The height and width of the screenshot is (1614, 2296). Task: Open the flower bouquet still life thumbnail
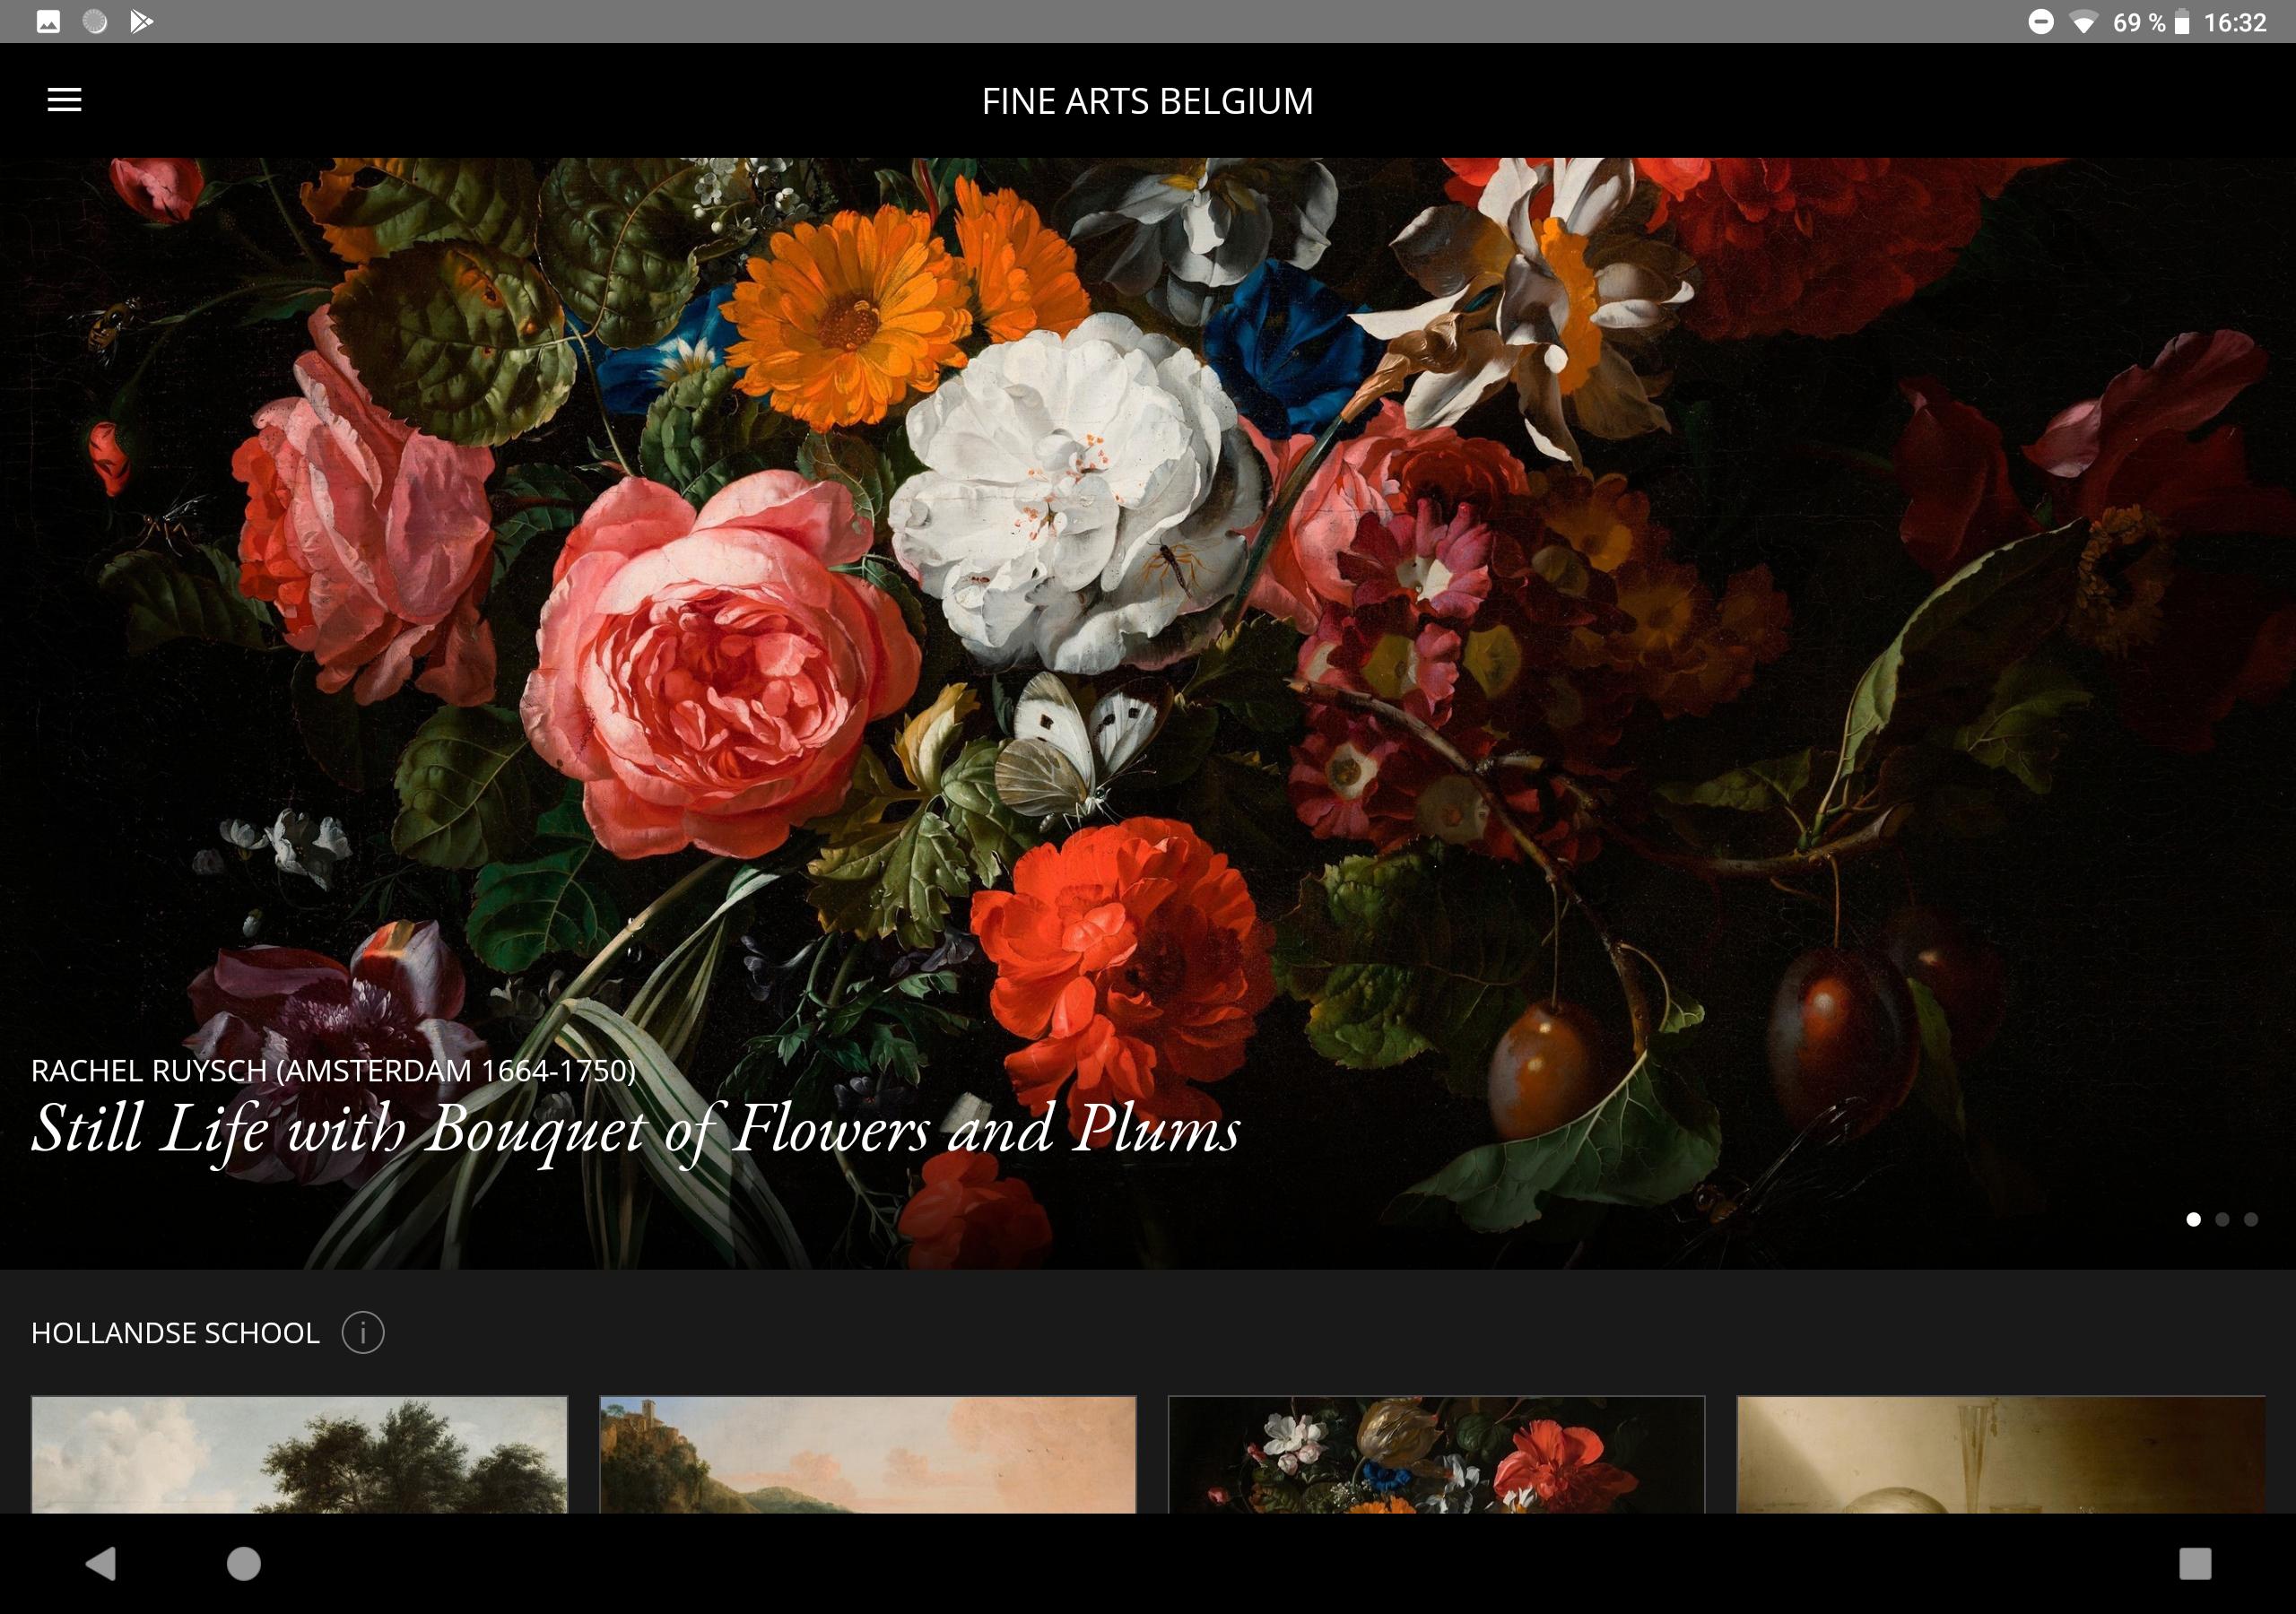(1436, 1454)
